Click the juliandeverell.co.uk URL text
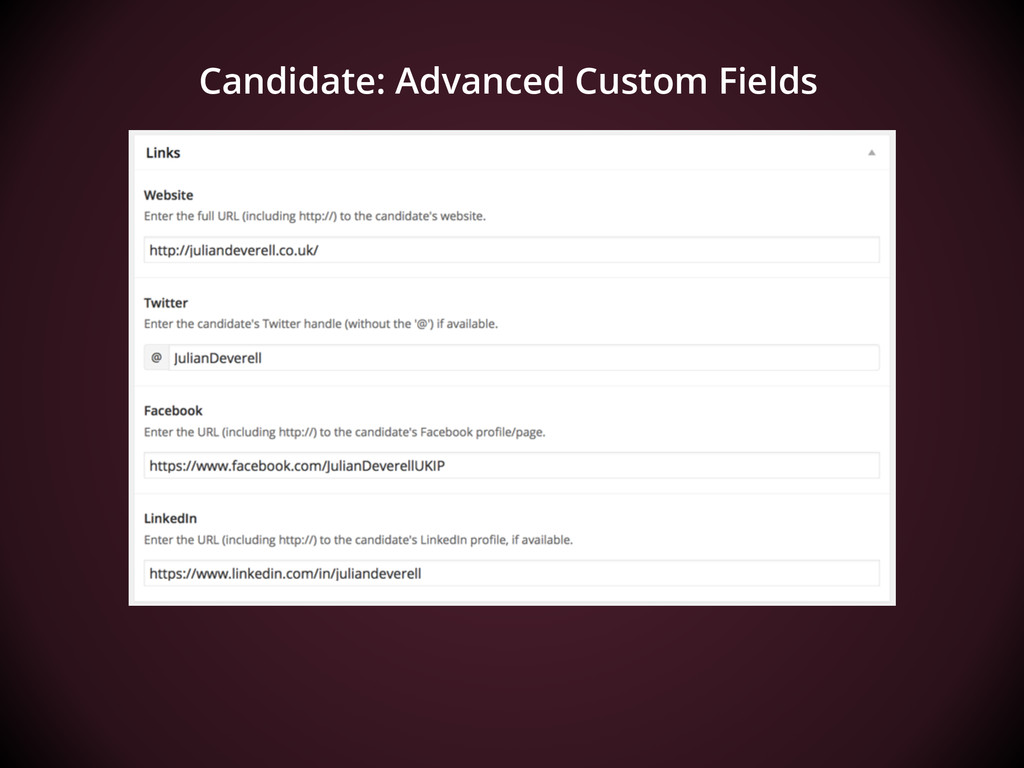 click(x=234, y=250)
